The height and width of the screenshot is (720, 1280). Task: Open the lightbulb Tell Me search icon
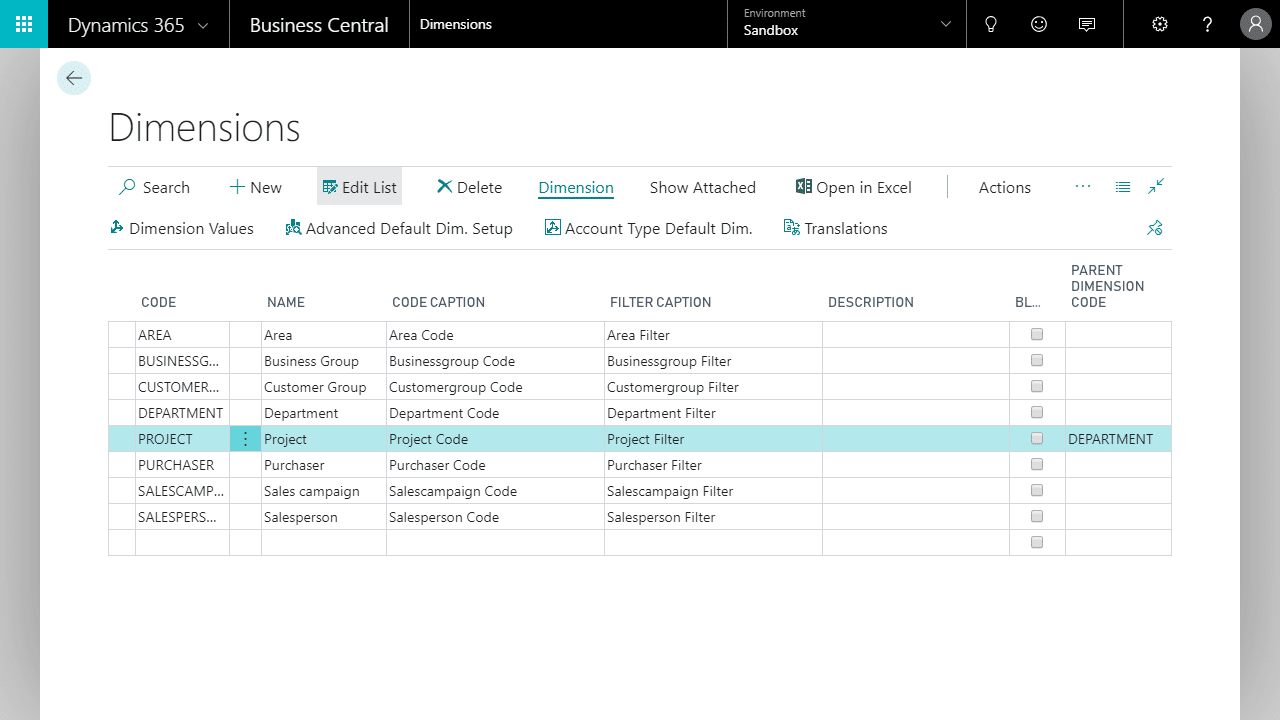[x=991, y=24]
